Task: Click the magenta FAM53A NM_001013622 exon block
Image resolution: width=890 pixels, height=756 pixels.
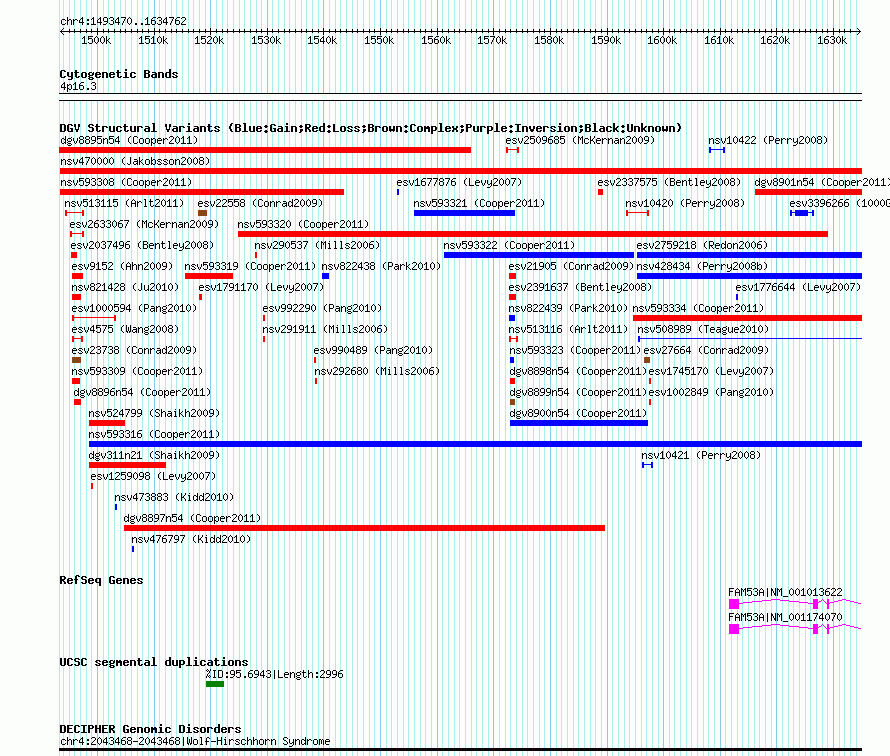Action: click(x=734, y=604)
